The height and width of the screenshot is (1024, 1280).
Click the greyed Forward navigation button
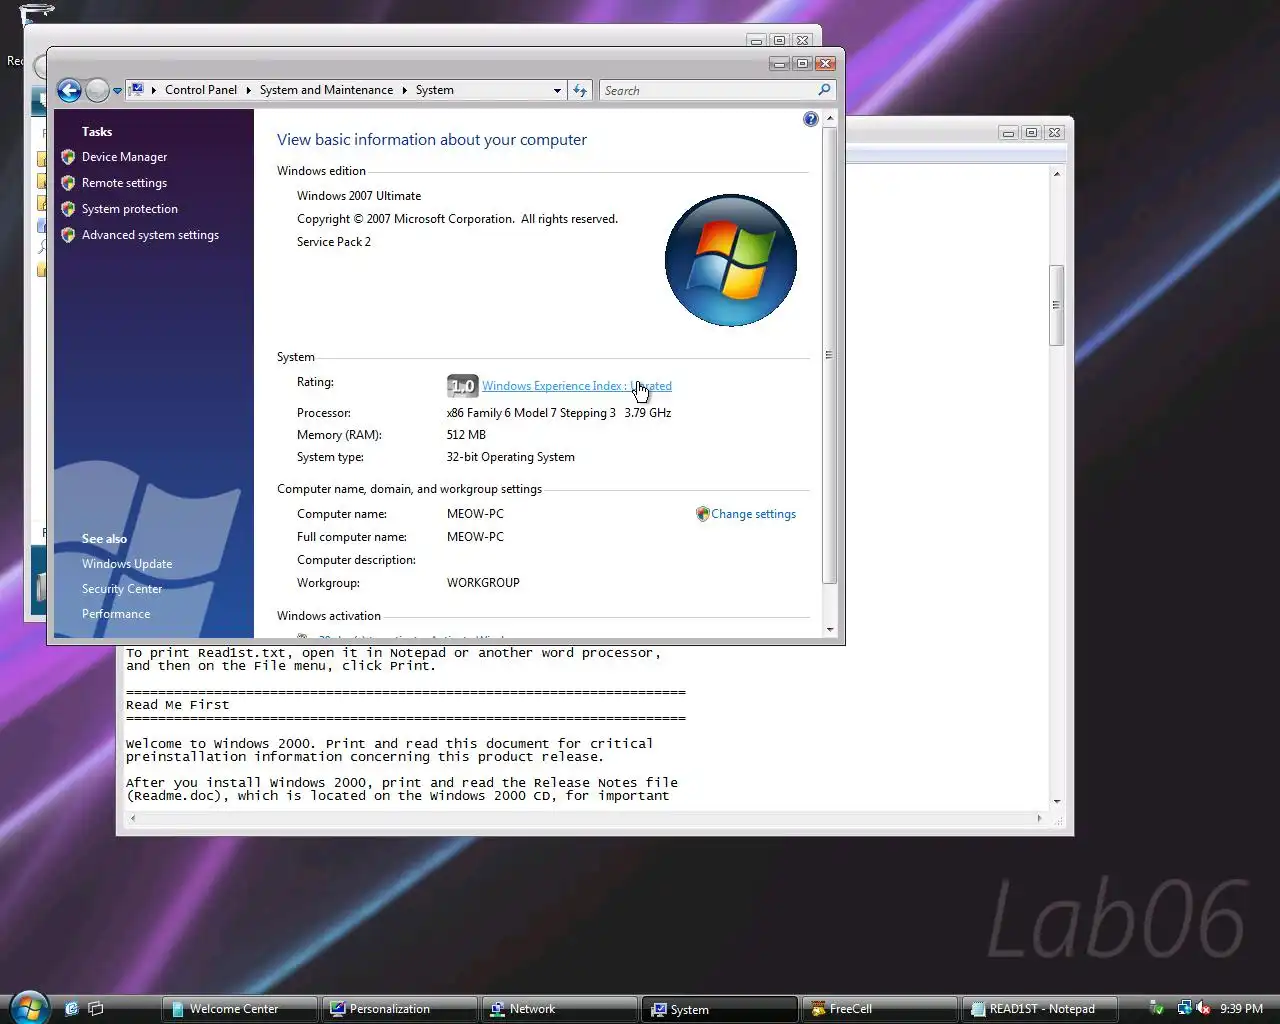pyautogui.click(x=97, y=91)
